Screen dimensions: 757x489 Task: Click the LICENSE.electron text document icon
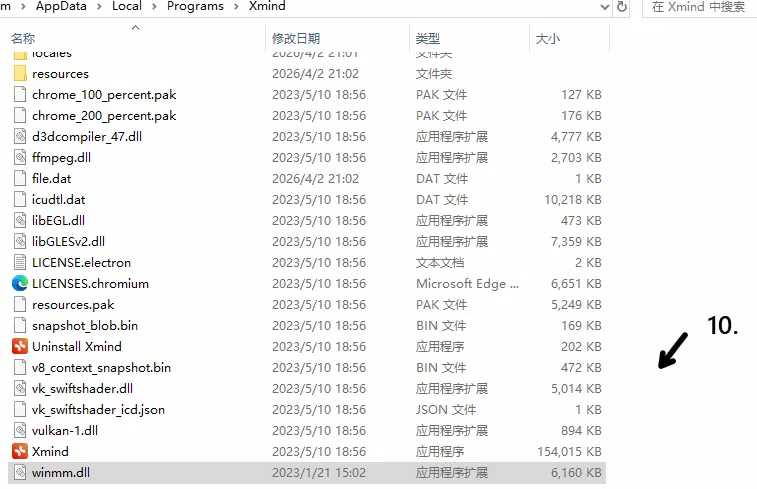20,263
